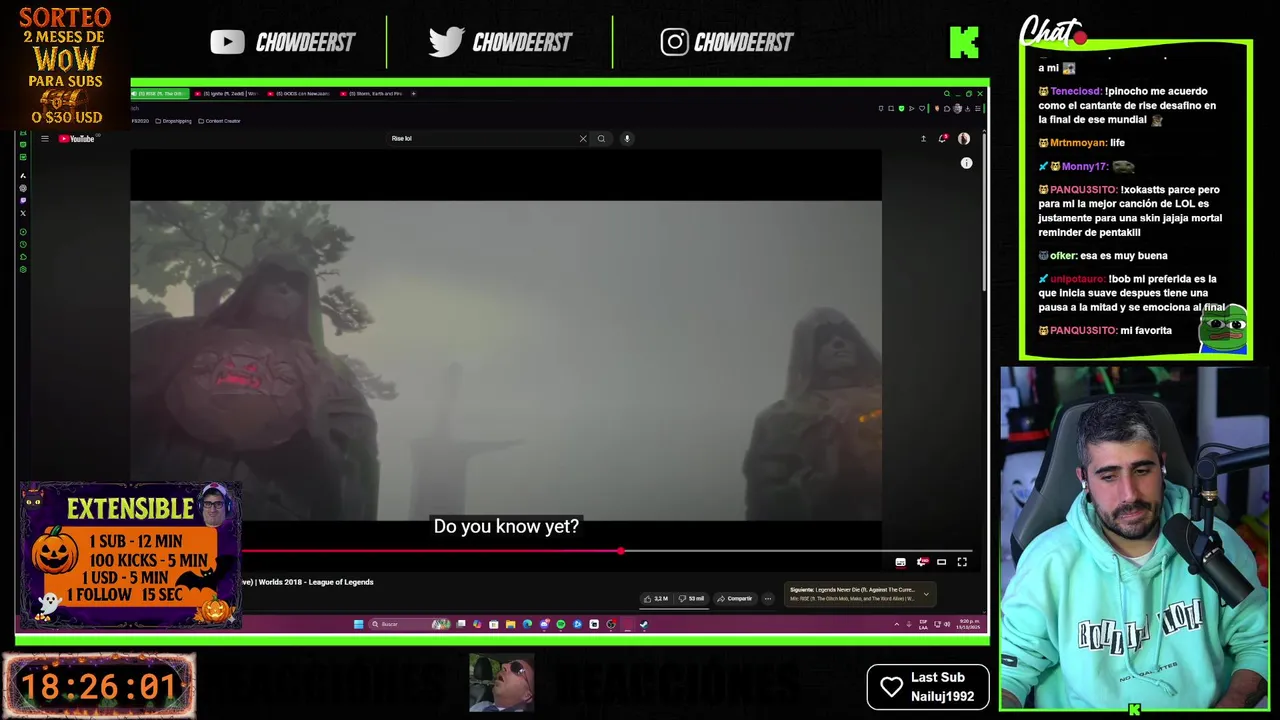Image resolution: width=1280 pixels, height=720 pixels.
Task: Open the Dropshipping bookmarks folder
Action: (173, 121)
